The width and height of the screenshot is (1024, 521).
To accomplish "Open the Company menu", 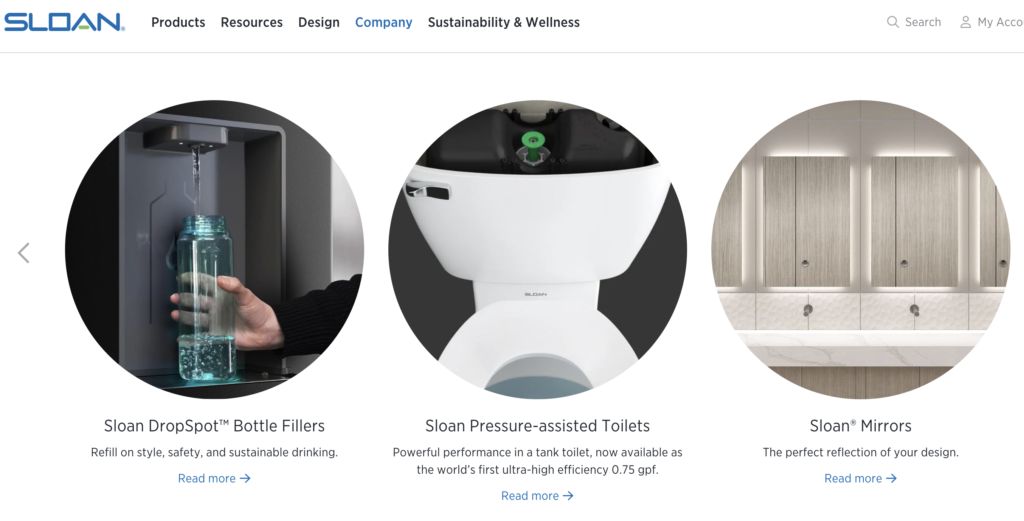I will [x=383, y=22].
